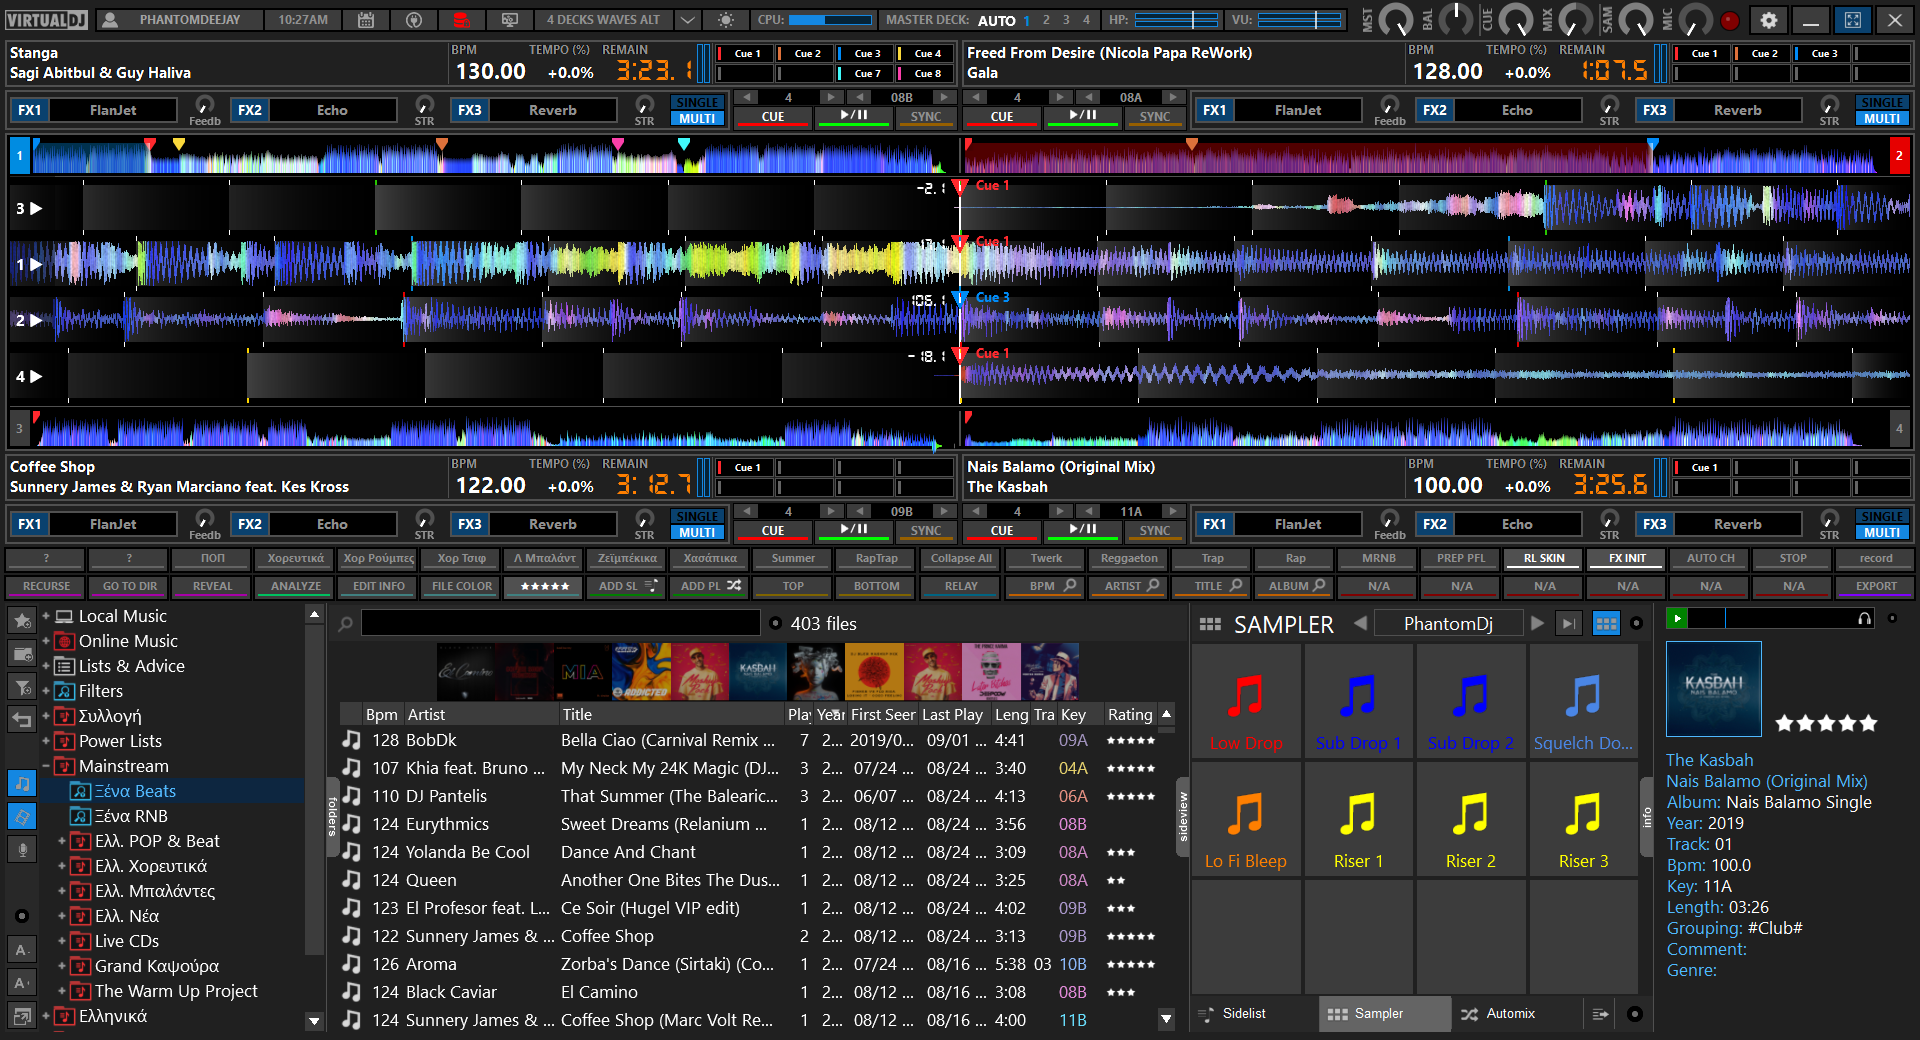The height and width of the screenshot is (1040, 1920).
Task: Play prelisten with green play button
Action: [1677, 619]
